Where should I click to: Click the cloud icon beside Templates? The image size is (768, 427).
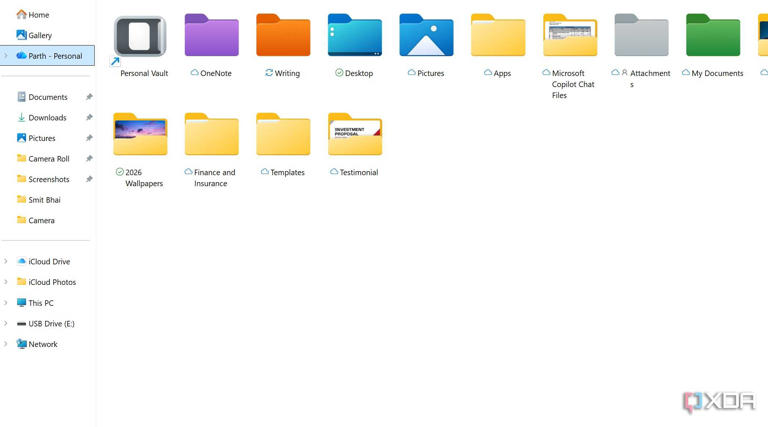pyautogui.click(x=265, y=172)
